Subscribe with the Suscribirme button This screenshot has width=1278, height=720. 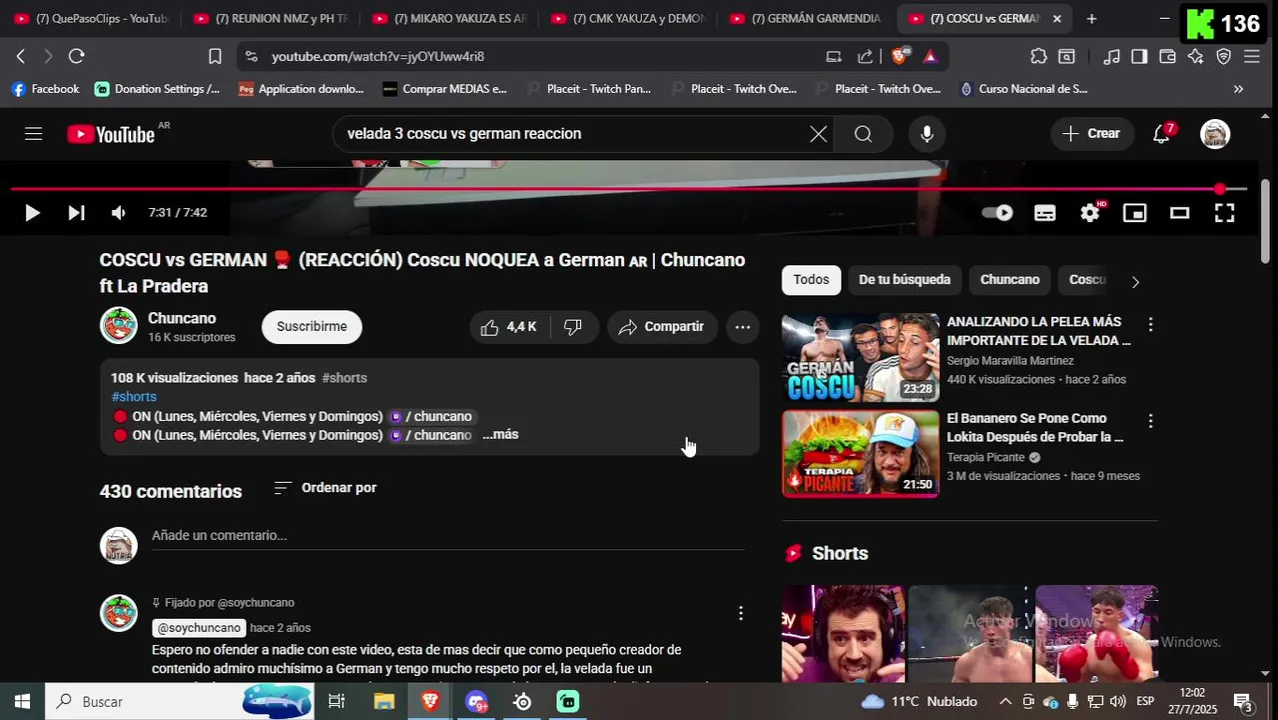point(312,327)
